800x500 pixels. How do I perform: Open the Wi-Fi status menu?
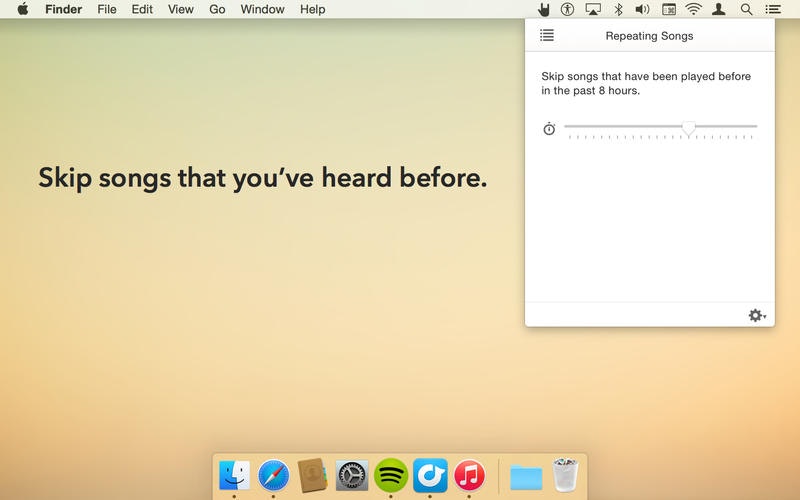(x=693, y=9)
